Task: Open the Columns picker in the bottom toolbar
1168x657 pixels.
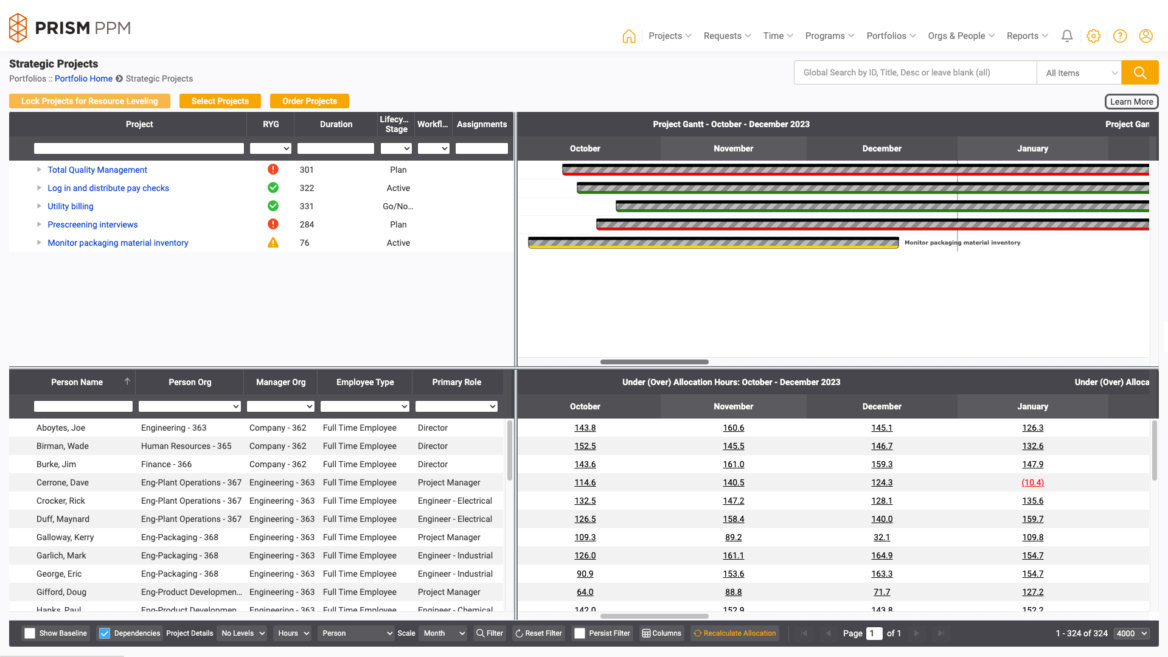Action: pyautogui.click(x=661, y=633)
